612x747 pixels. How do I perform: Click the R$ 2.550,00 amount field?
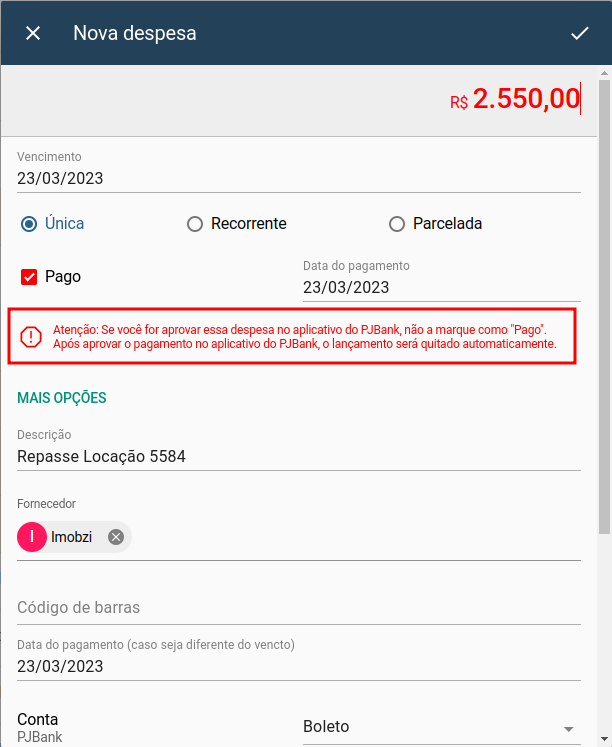pyautogui.click(x=515, y=99)
